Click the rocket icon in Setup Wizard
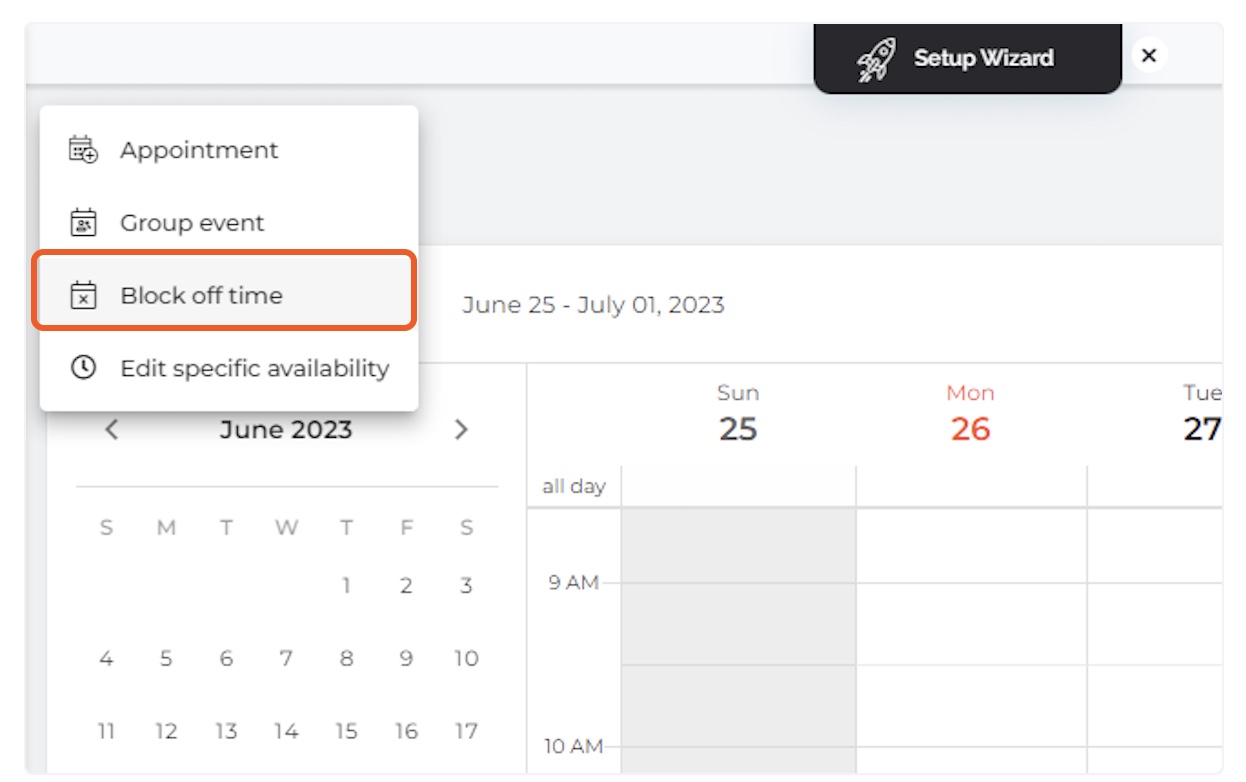 coord(877,59)
